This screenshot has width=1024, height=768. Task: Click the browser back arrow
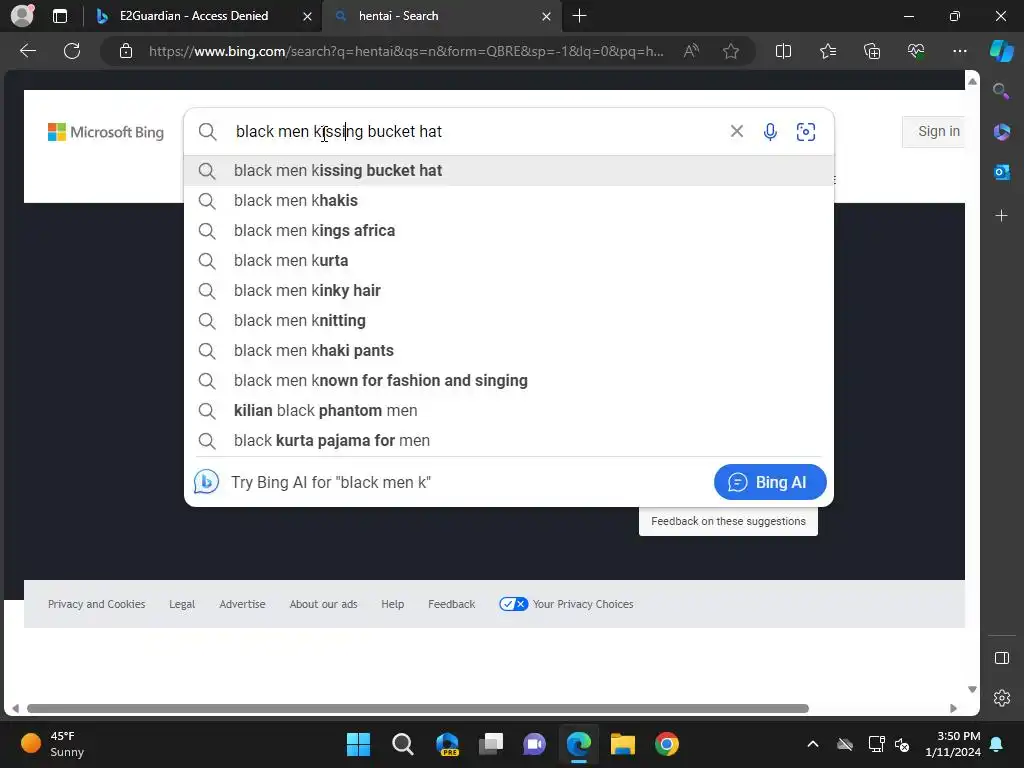point(28,51)
